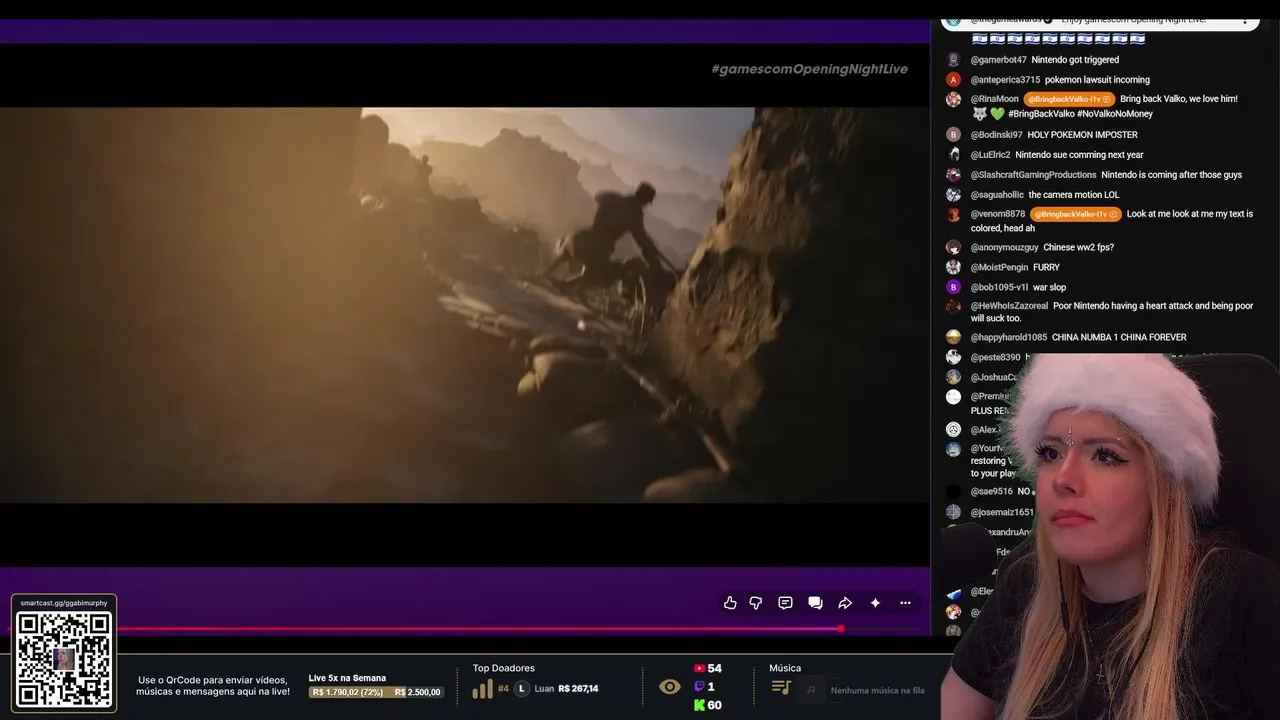Image resolution: width=1280 pixels, height=720 pixels.
Task: Click username @gamerbot47 in chat
Action: click(998, 60)
